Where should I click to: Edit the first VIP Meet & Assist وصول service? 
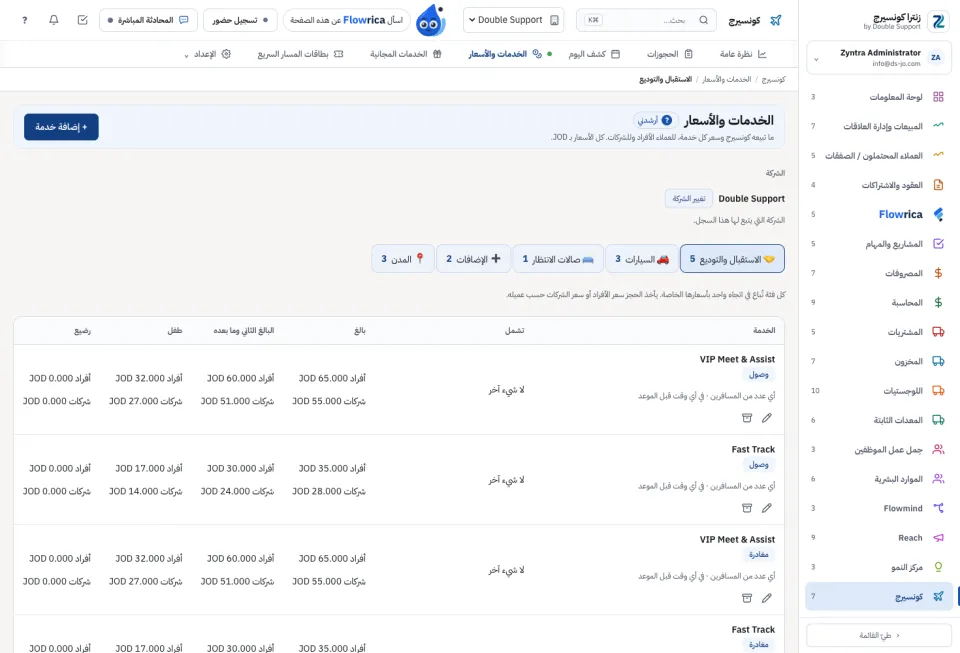point(767,418)
